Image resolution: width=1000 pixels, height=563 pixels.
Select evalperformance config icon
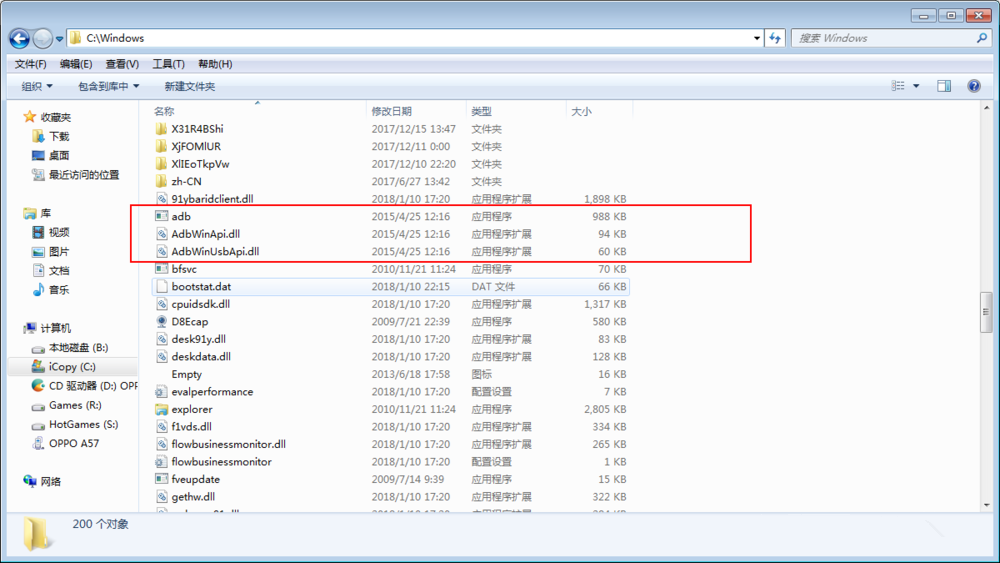click(161, 391)
